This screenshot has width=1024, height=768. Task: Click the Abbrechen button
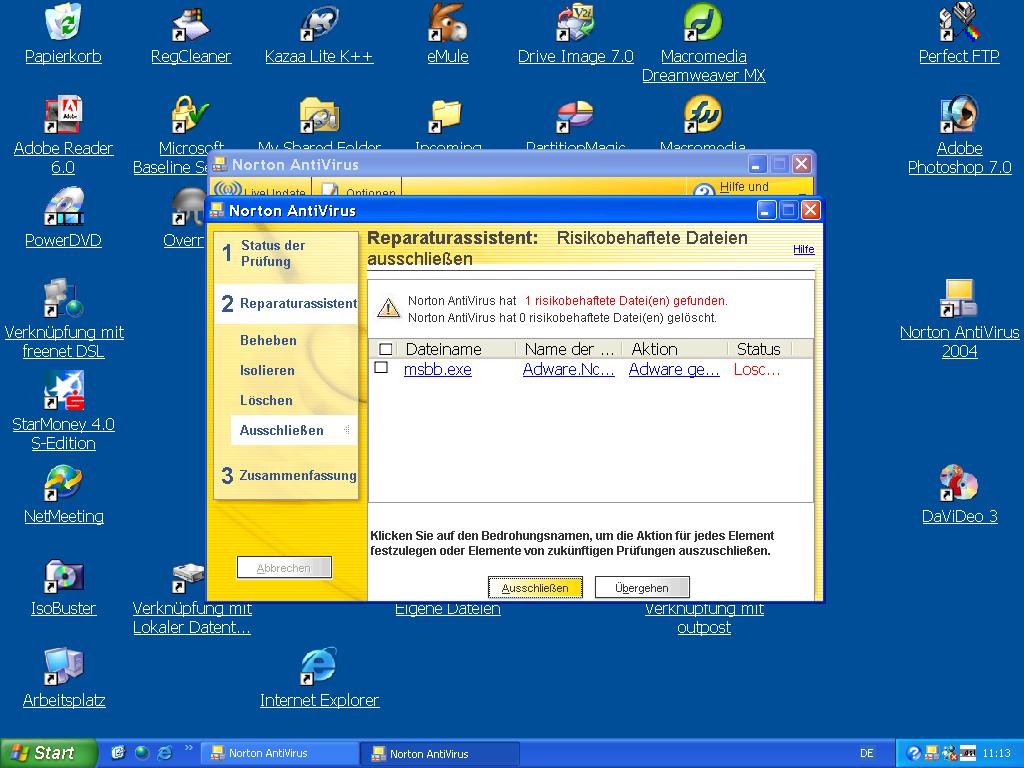point(284,568)
